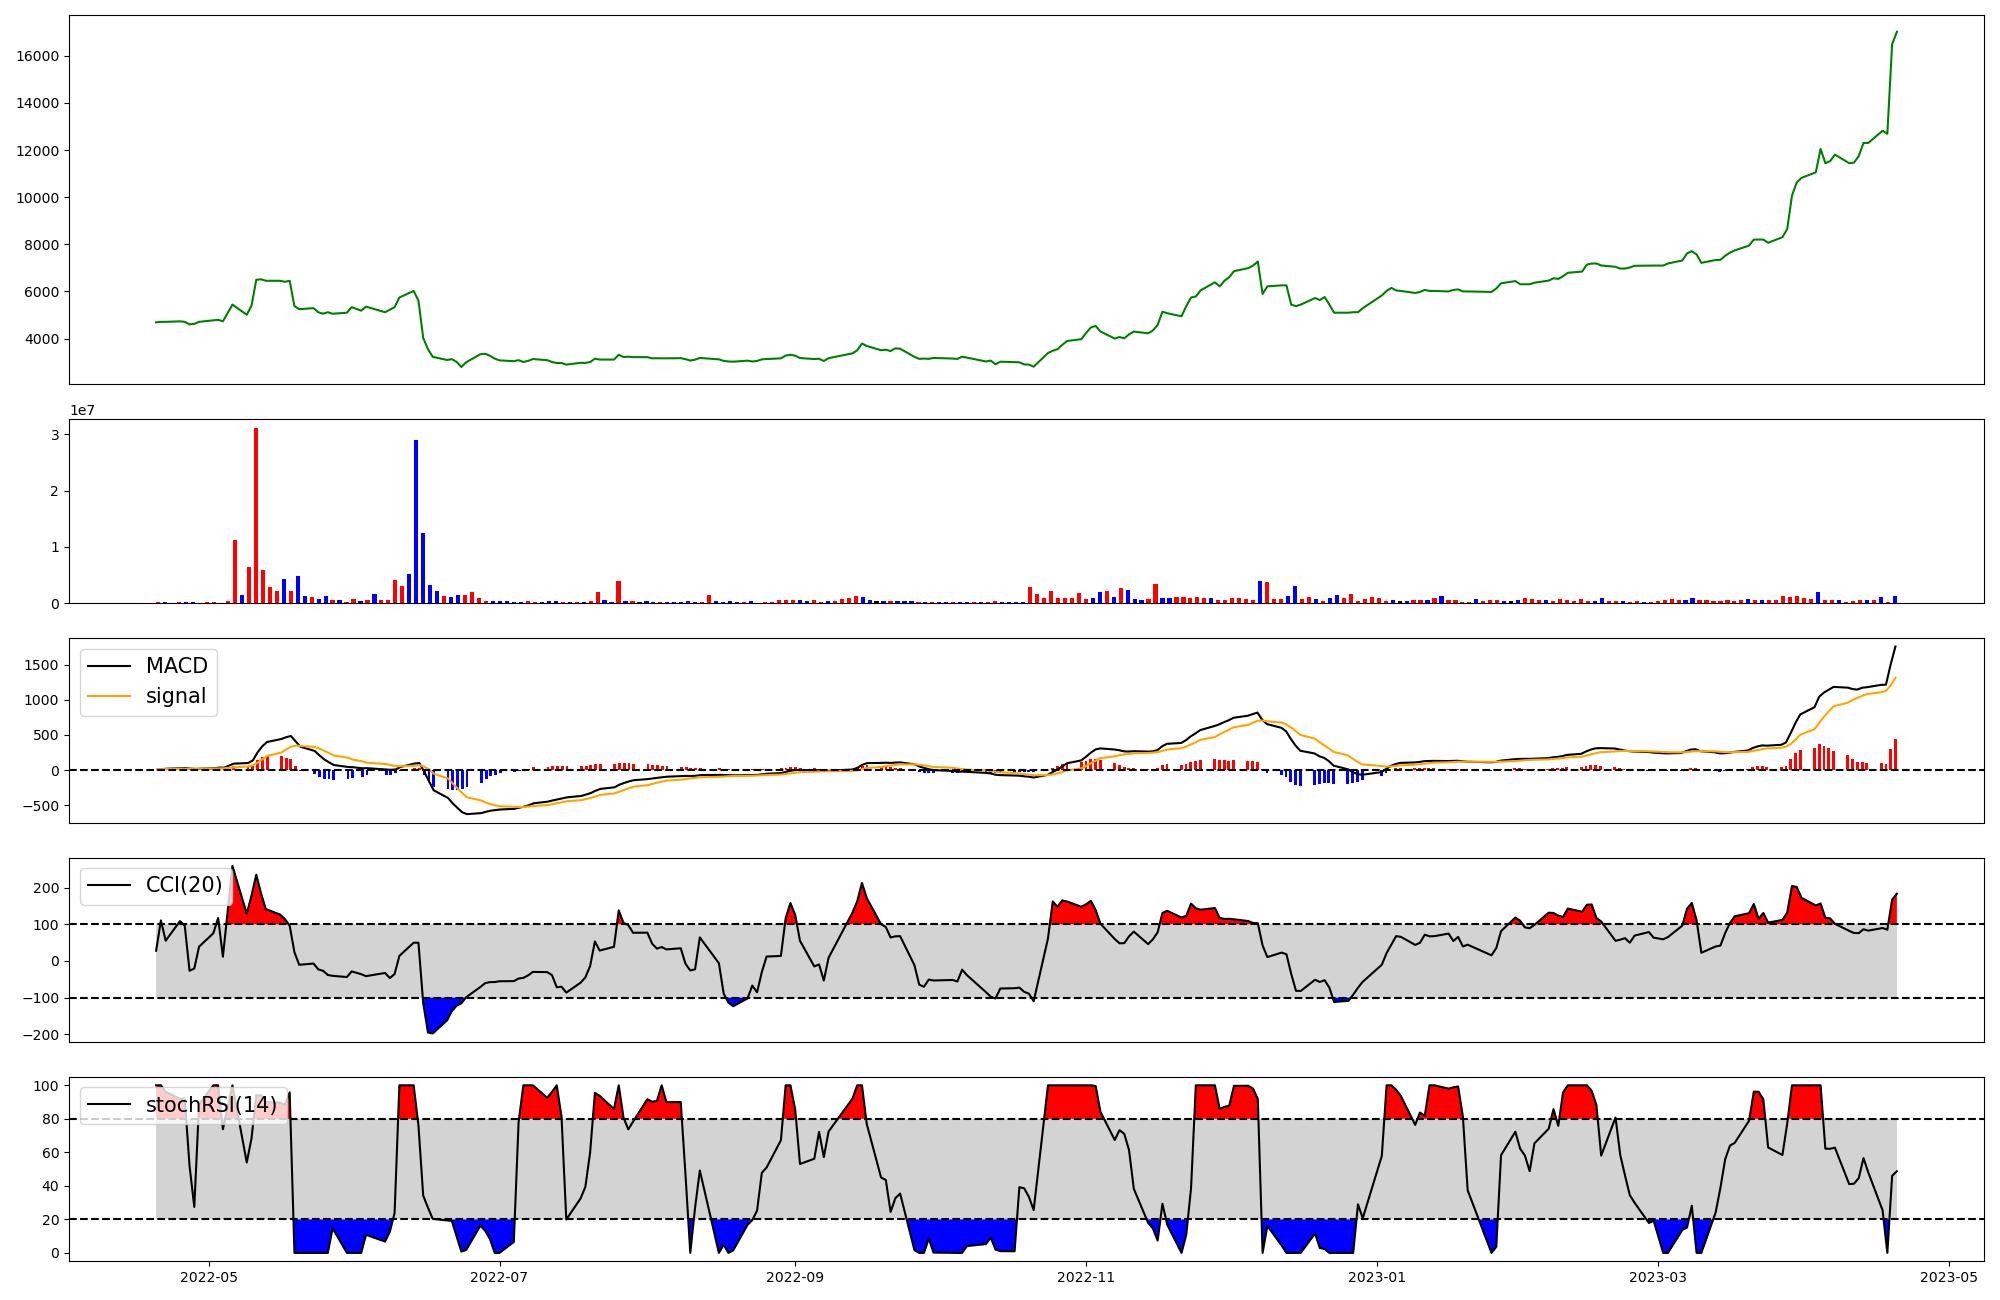Click the 1500 MACD axis label
The image size is (2000, 1300).
(x=41, y=665)
